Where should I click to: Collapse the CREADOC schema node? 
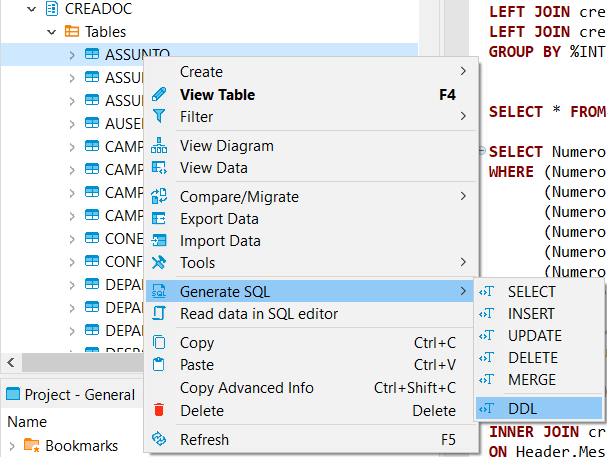click(x=31, y=8)
